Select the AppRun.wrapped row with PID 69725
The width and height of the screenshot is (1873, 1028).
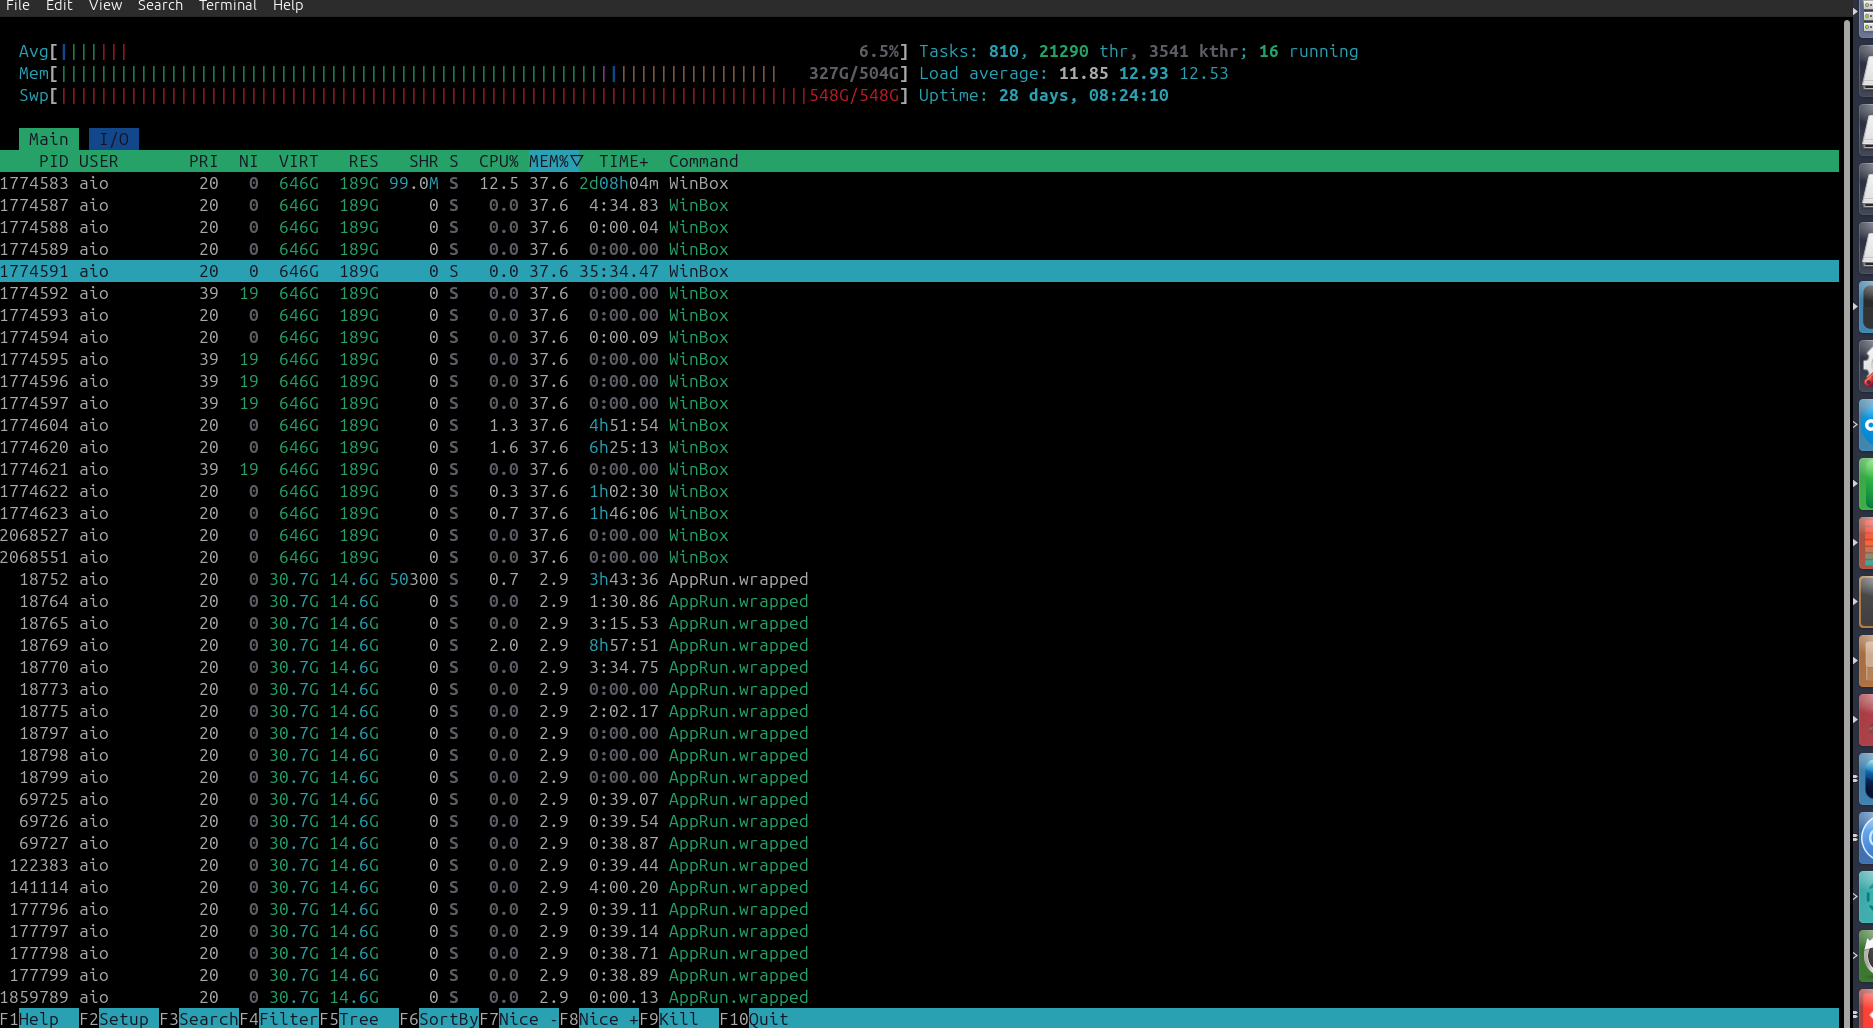pos(919,799)
